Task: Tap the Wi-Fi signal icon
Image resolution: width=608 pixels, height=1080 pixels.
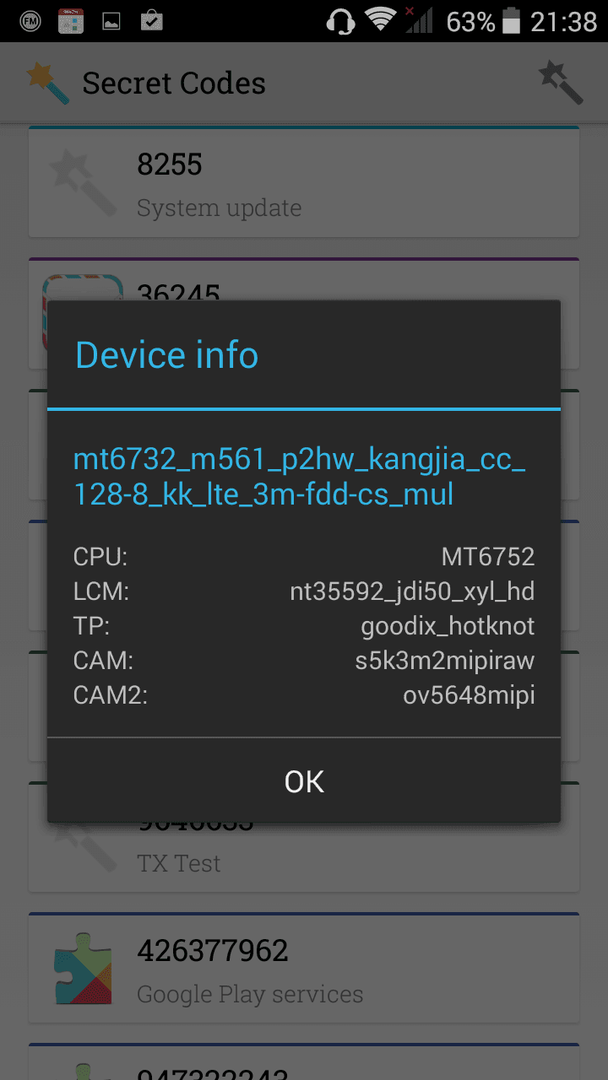Action: click(381, 21)
